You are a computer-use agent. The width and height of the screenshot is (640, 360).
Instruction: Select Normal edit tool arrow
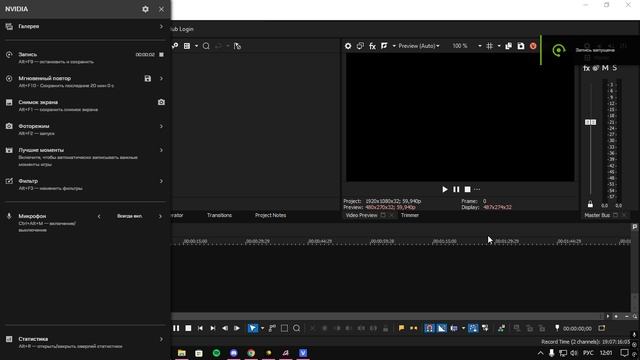tap(253, 328)
